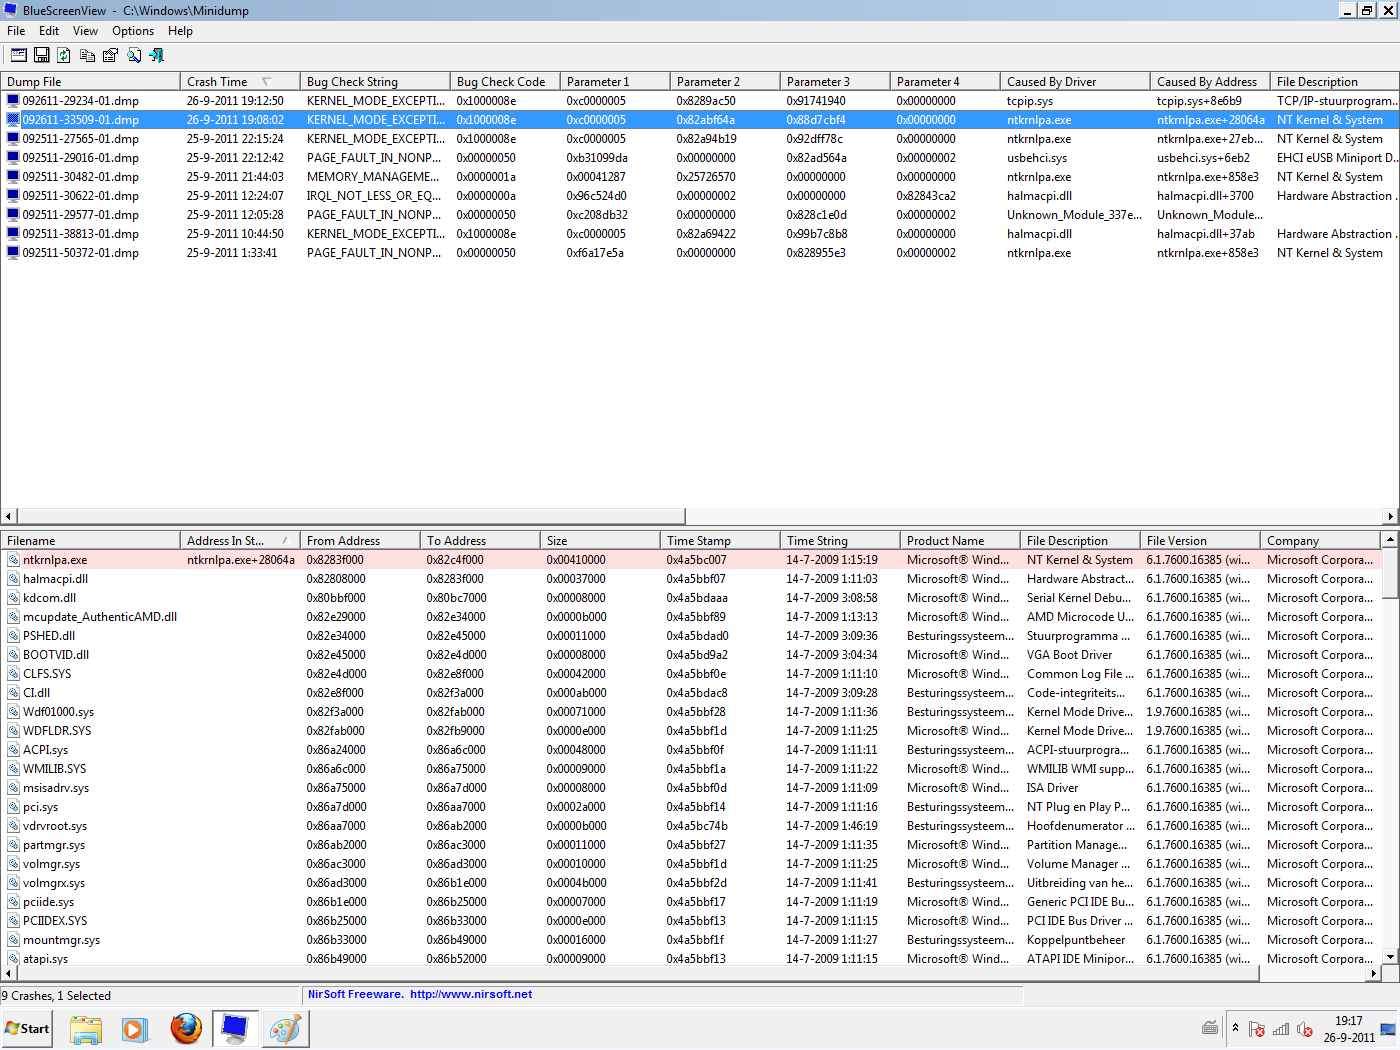The width and height of the screenshot is (1400, 1050).
Task: Click the Start button
Action: (x=28, y=1029)
